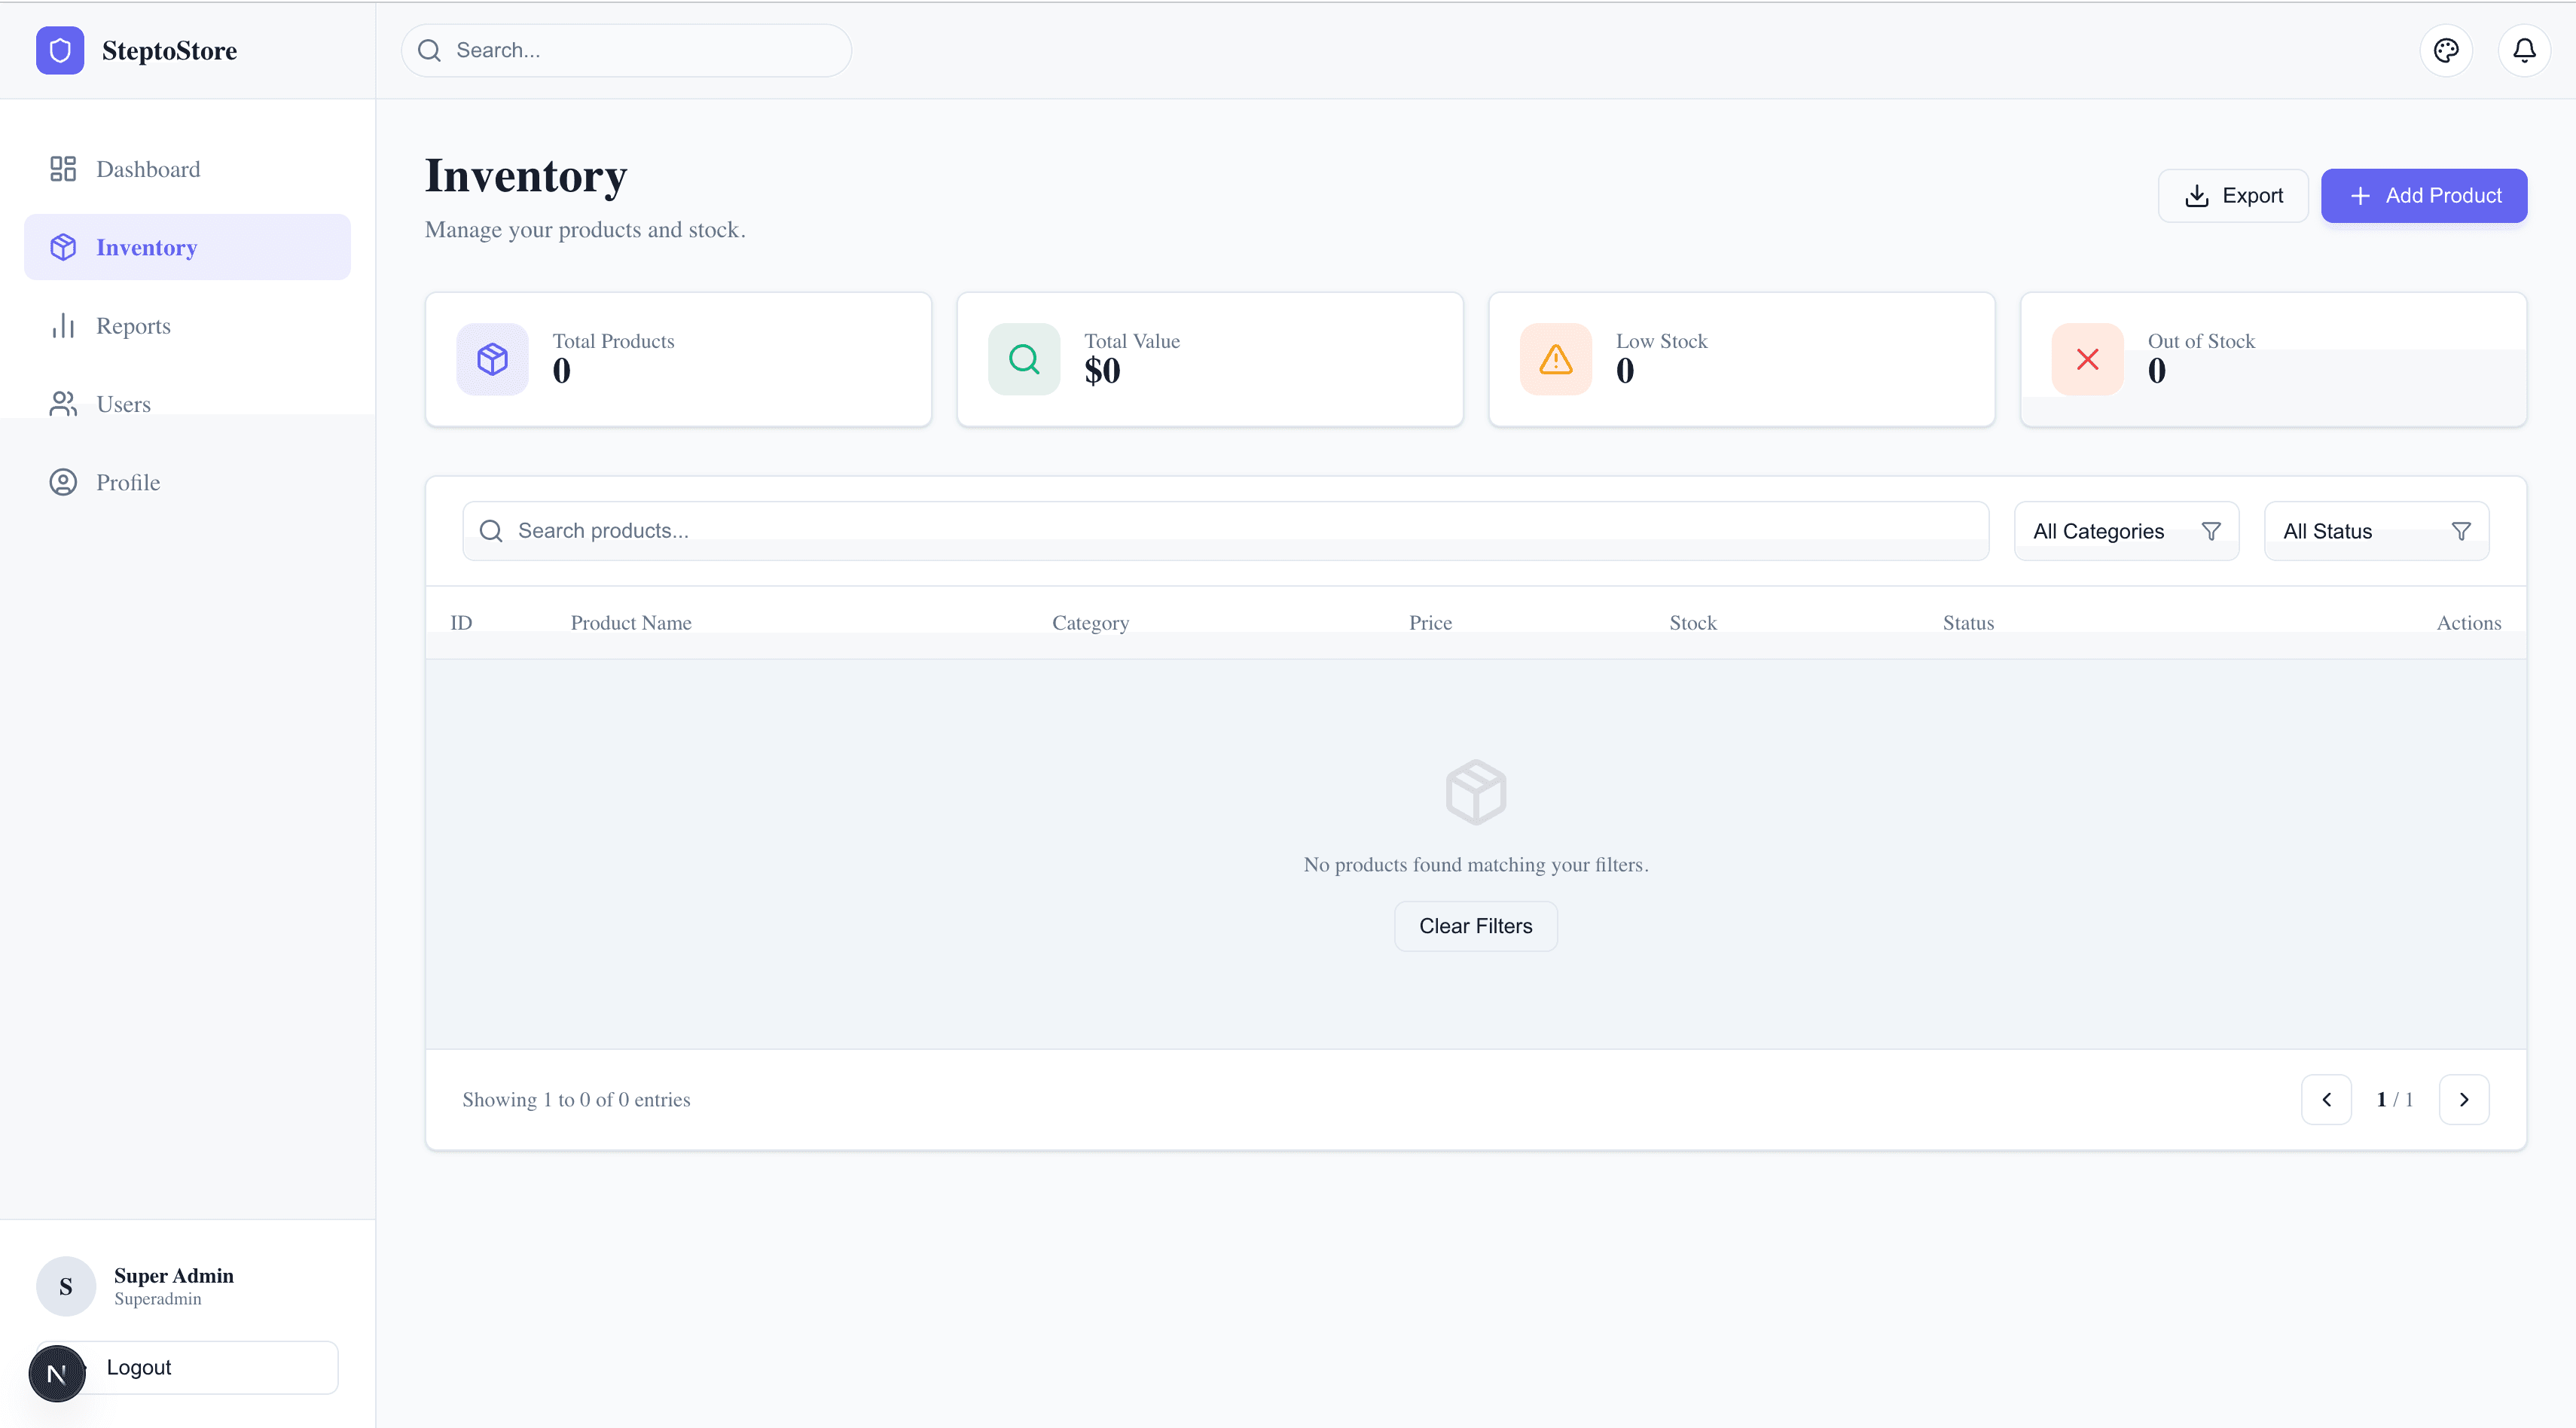Navigate to the Users page

pyautogui.click(x=123, y=404)
